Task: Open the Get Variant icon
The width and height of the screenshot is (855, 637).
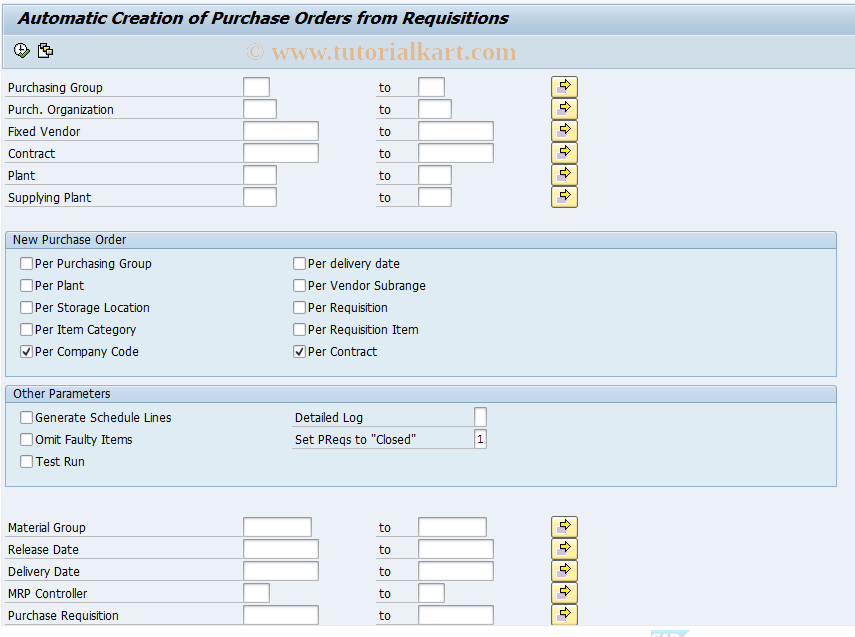Action: pos(45,50)
